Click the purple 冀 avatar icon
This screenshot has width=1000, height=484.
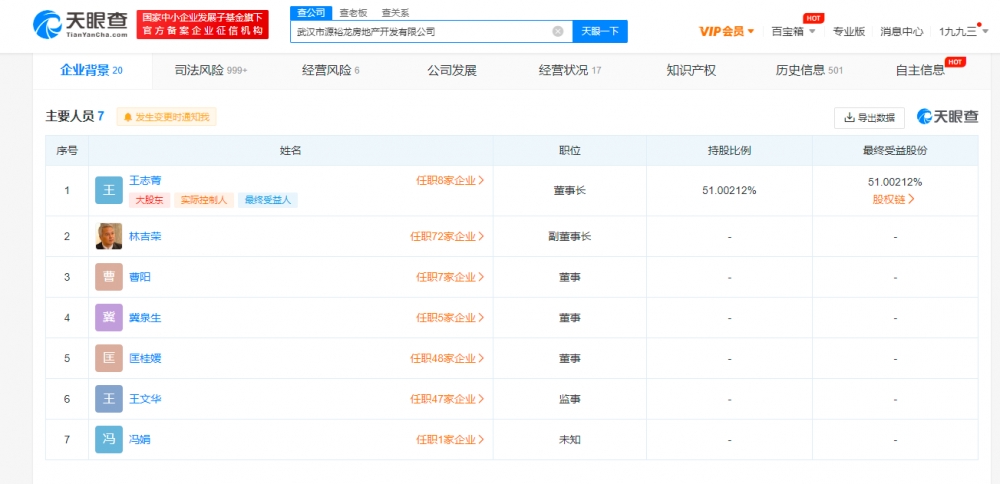click(108, 318)
